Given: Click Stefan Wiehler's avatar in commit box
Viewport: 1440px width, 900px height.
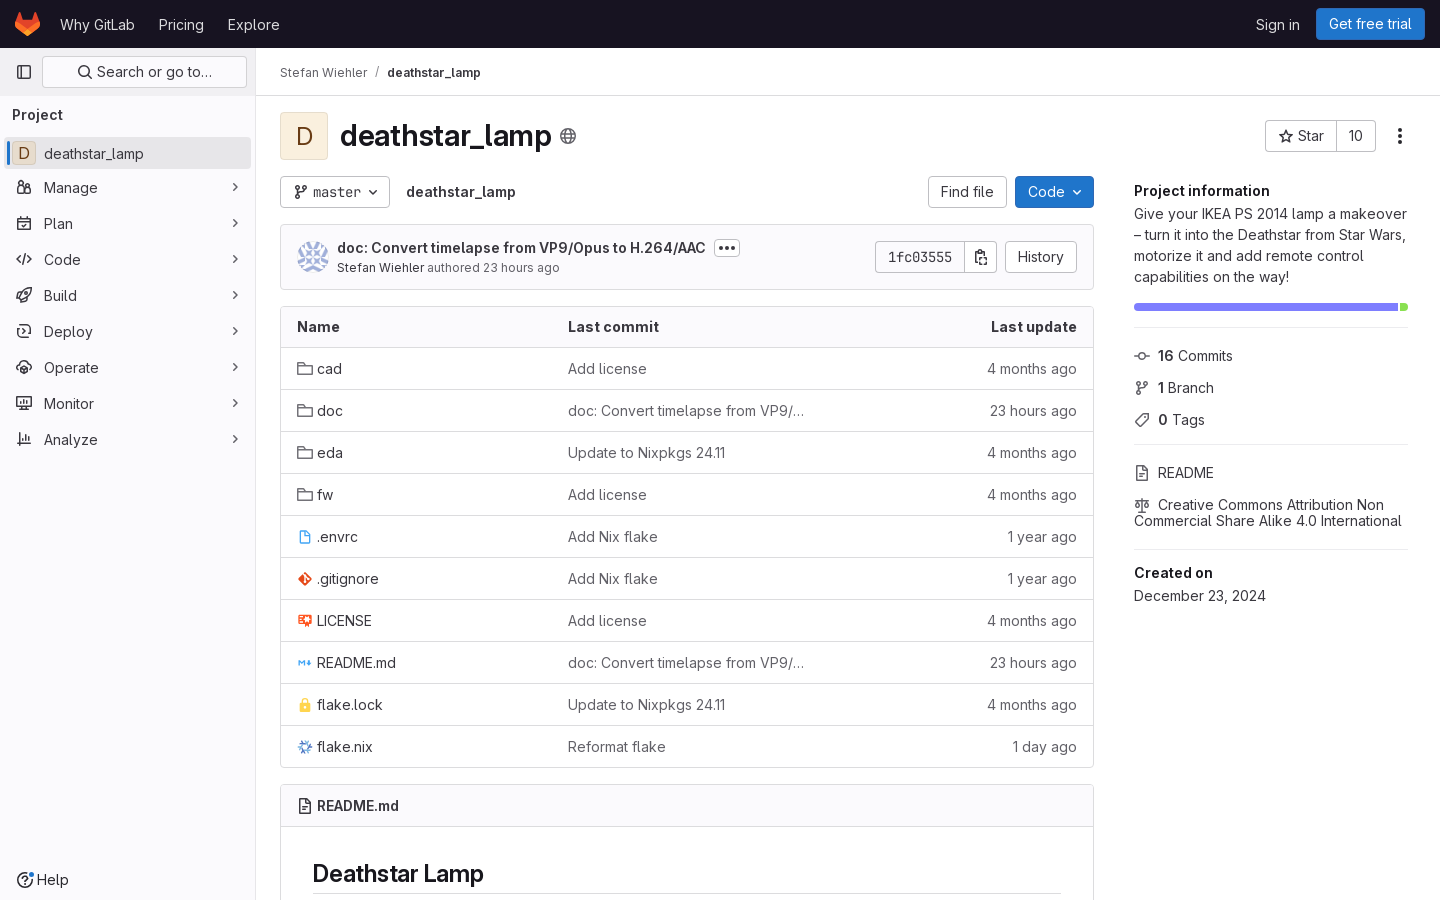Looking at the screenshot, I should coord(313,257).
